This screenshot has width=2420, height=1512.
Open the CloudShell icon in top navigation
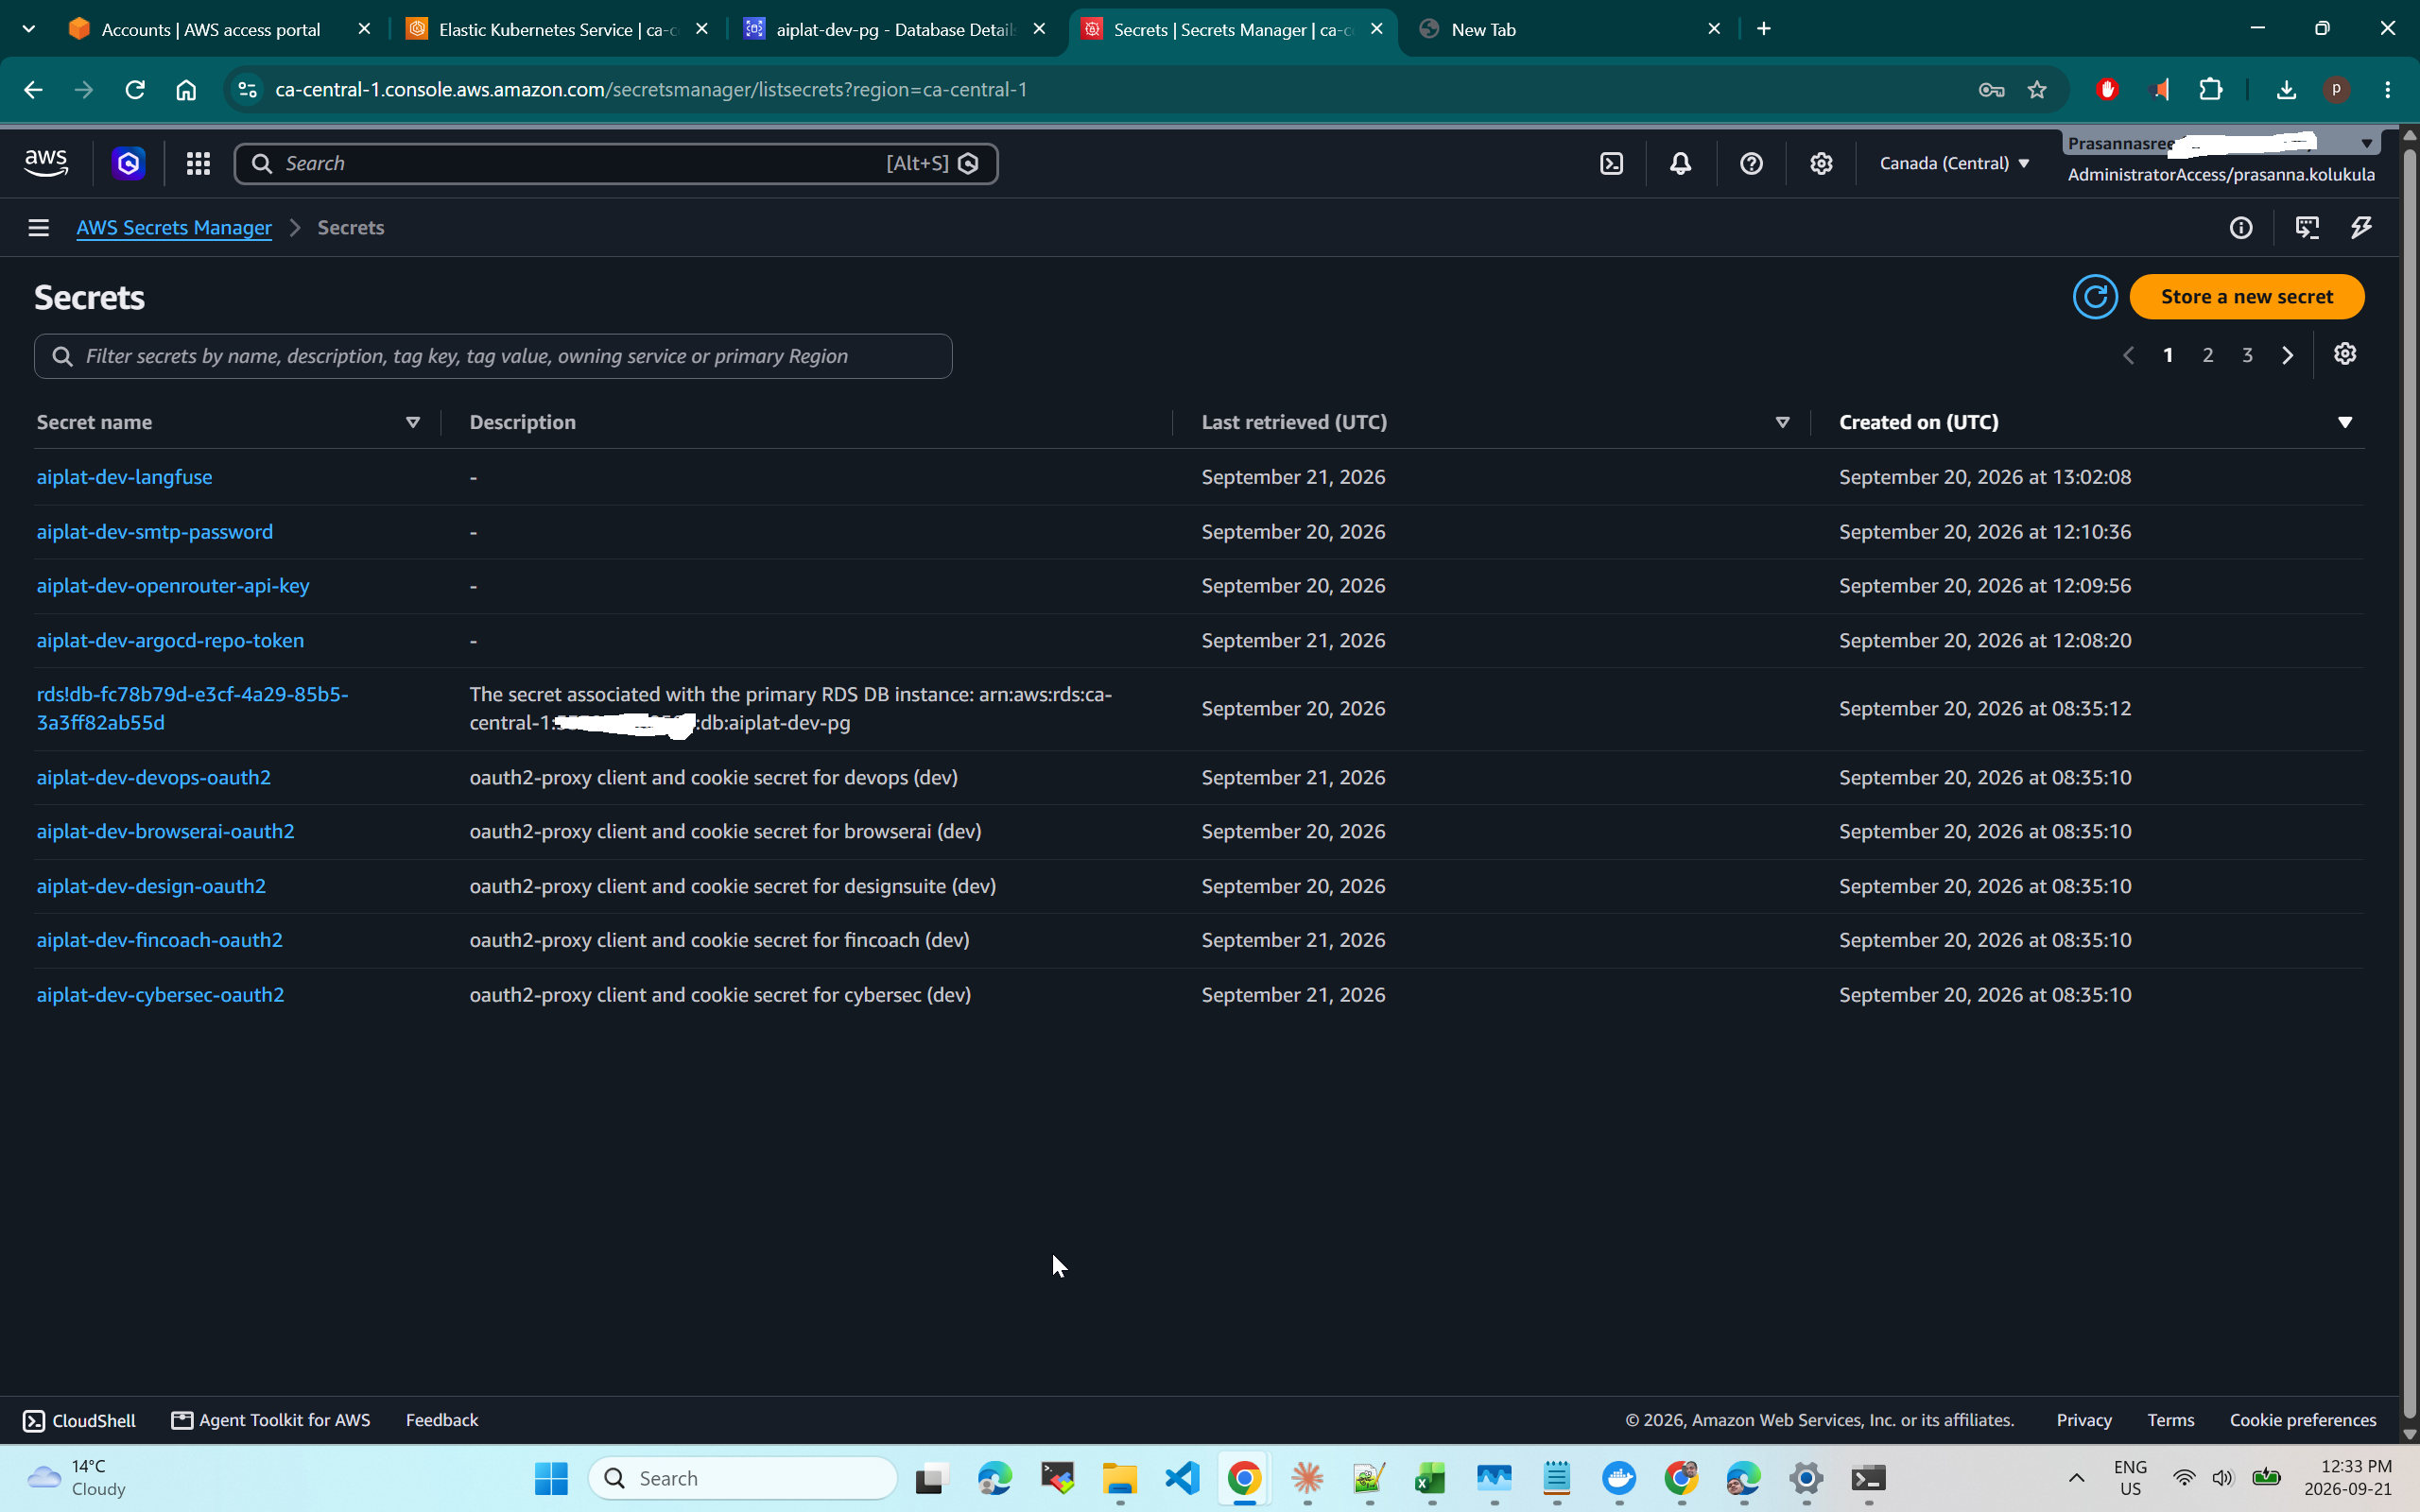point(1611,163)
